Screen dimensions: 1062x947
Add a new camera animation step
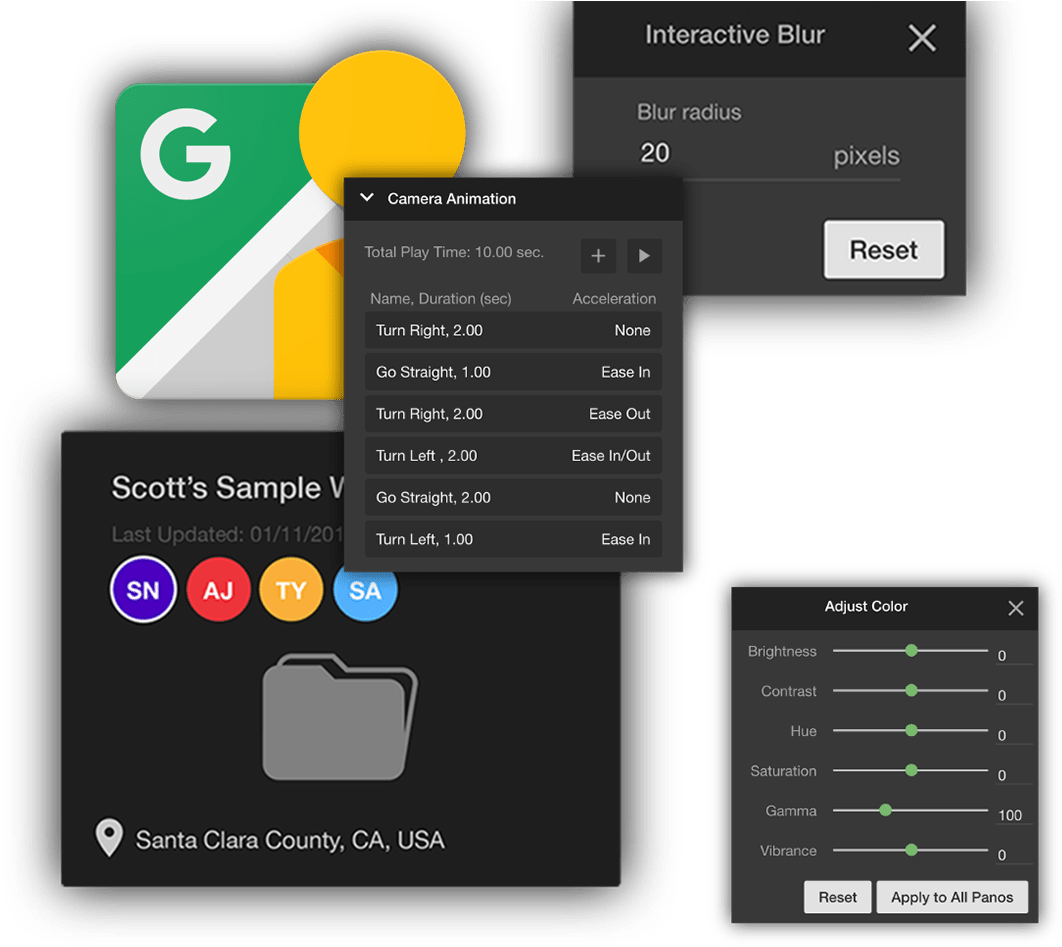[598, 256]
